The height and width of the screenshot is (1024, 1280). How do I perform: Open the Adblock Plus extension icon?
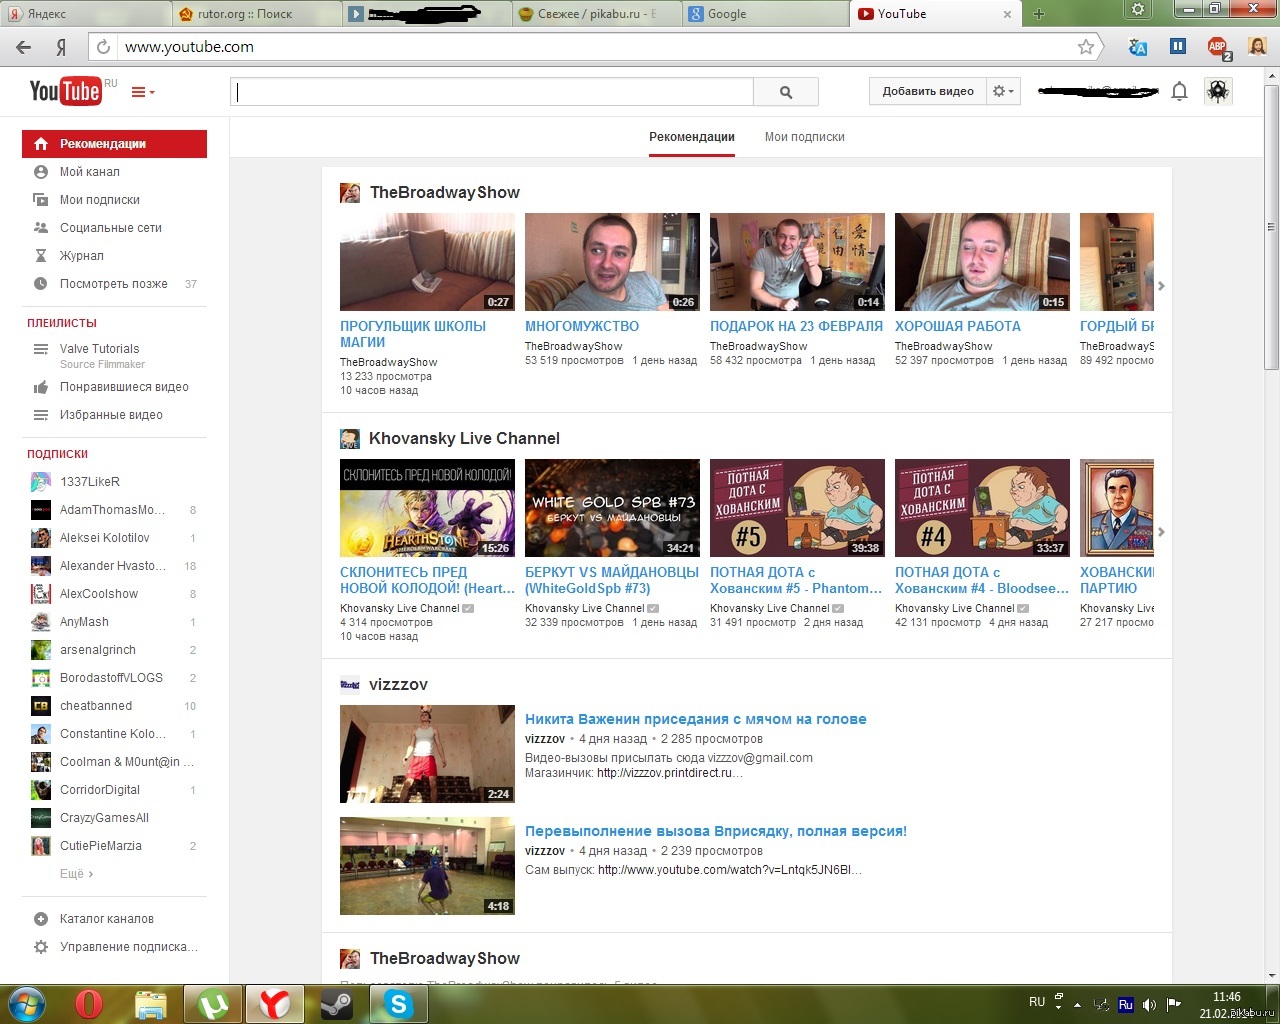[x=1217, y=47]
